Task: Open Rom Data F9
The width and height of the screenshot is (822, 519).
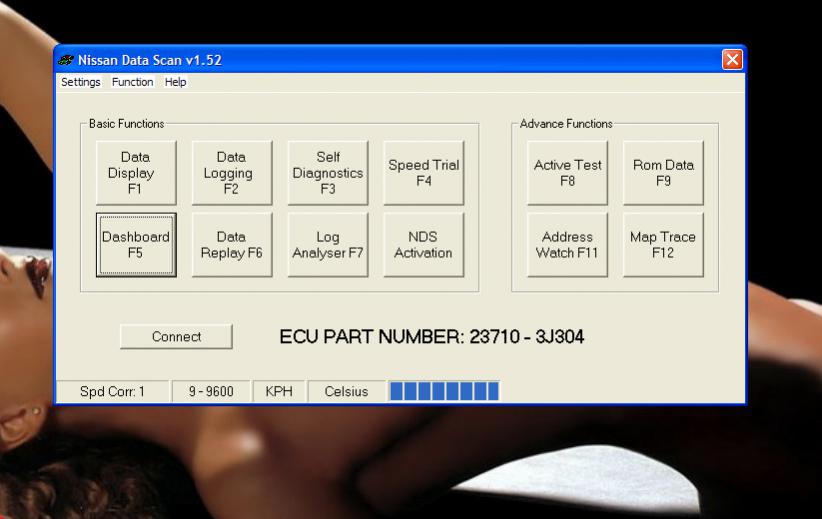Action: point(663,172)
